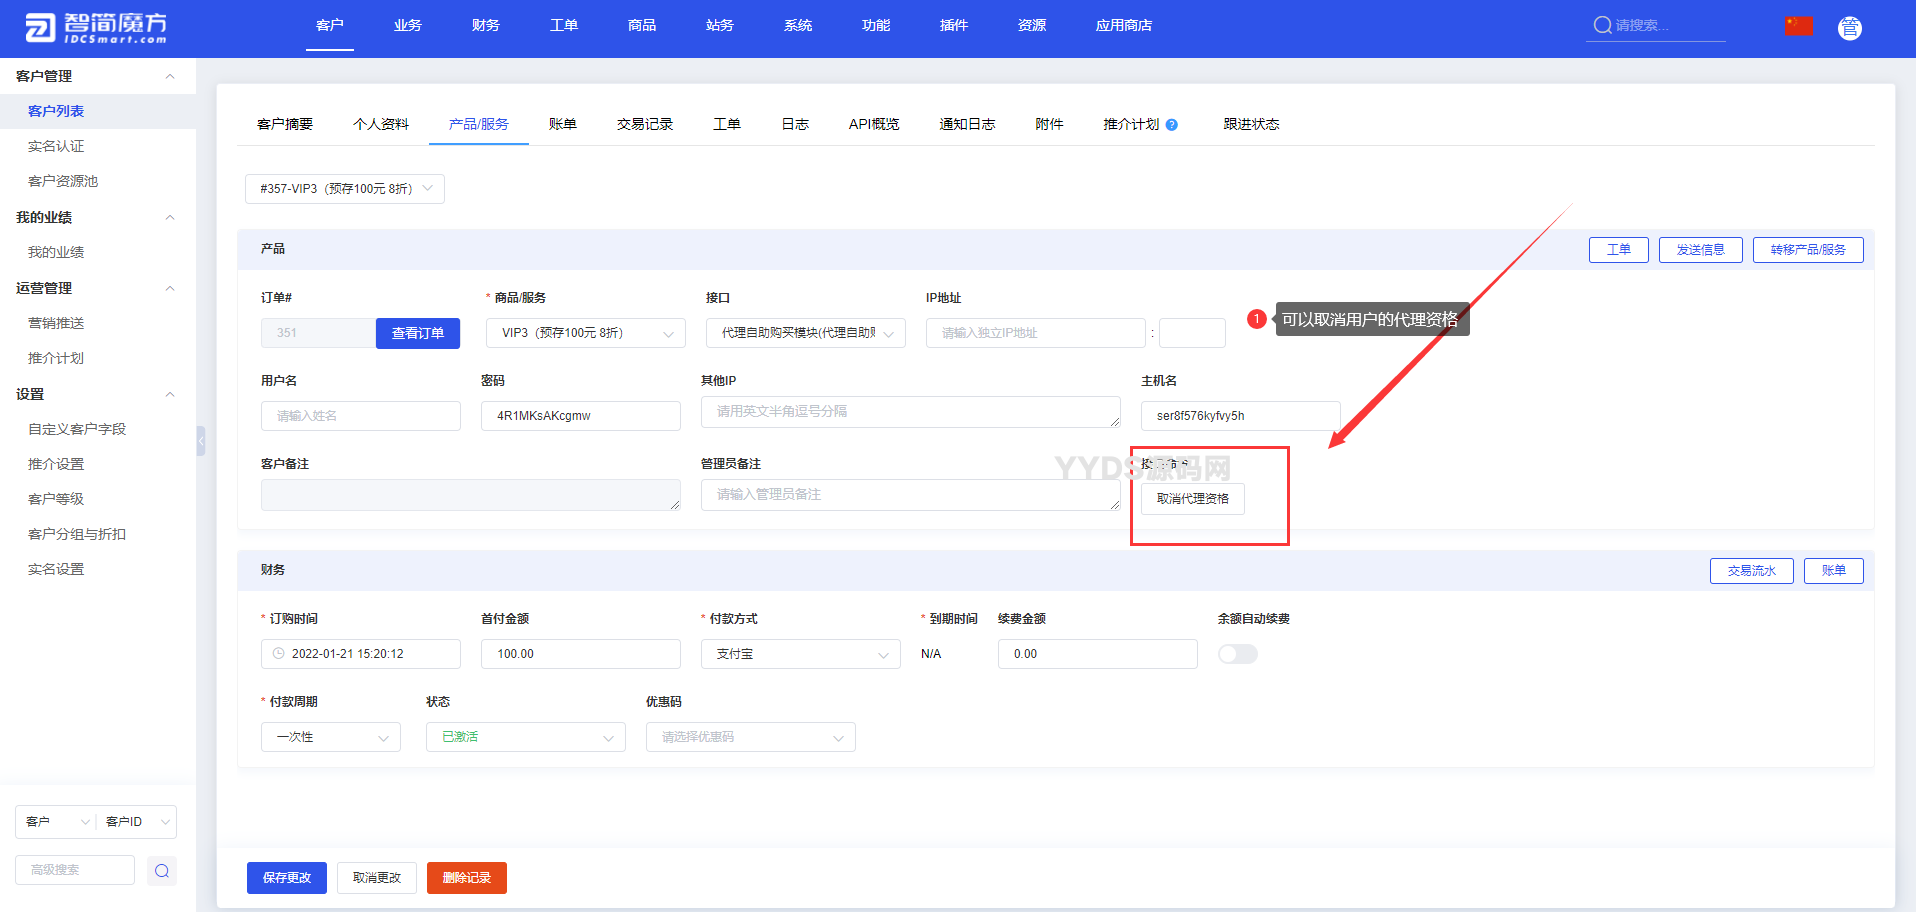Toggle the 余额自动续费 switch

(x=1237, y=654)
